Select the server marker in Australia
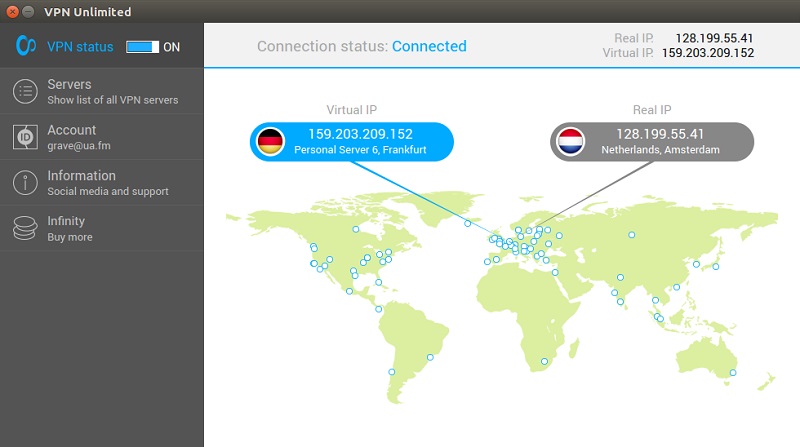The image size is (800, 447). (x=733, y=372)
